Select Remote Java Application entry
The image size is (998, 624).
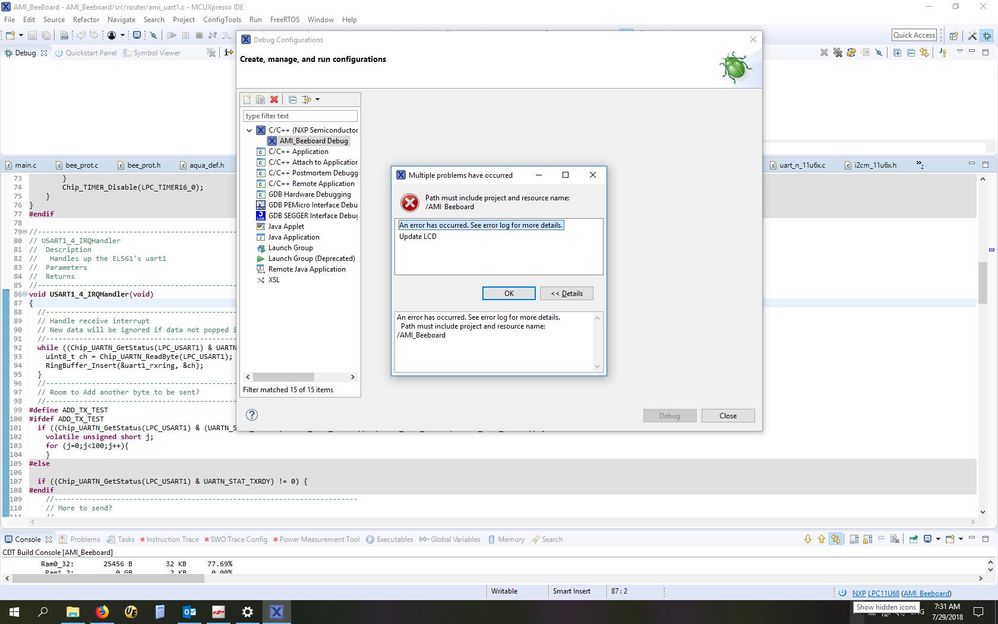(x=300, y=269)
